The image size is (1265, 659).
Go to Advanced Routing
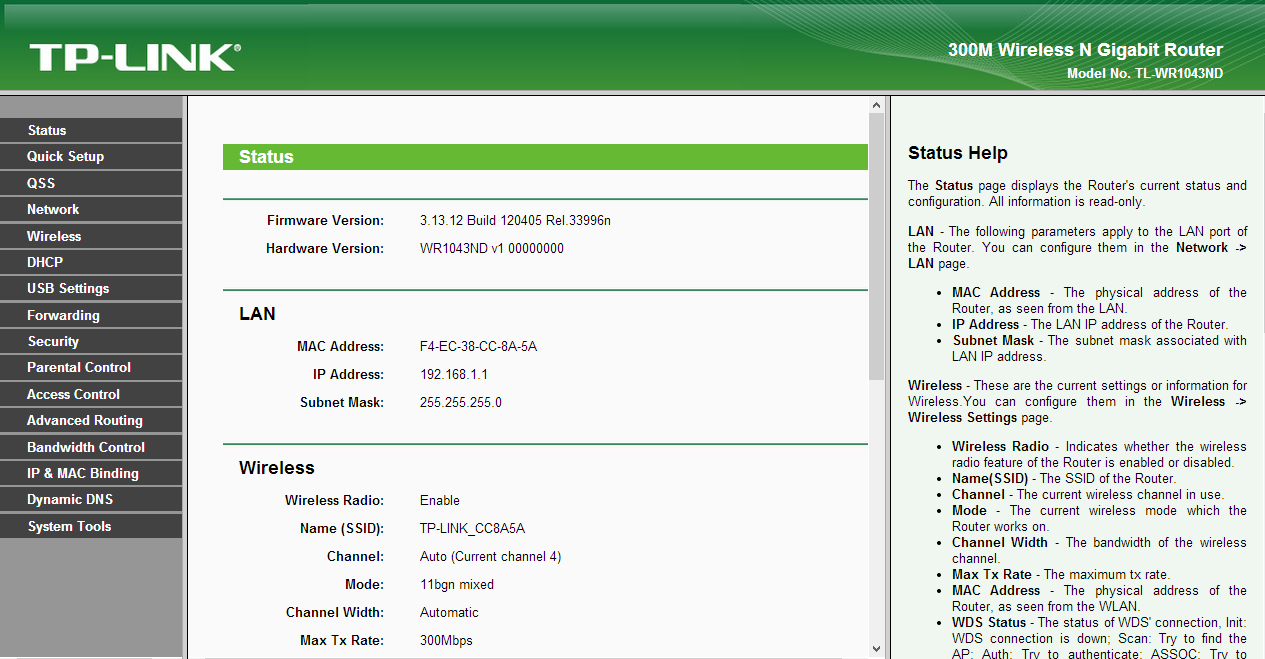click(x=91, y=420)
